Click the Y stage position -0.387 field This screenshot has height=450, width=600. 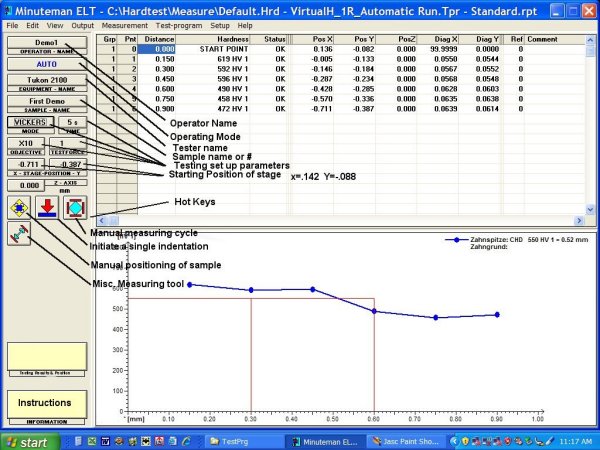click(x=68, y=165)
